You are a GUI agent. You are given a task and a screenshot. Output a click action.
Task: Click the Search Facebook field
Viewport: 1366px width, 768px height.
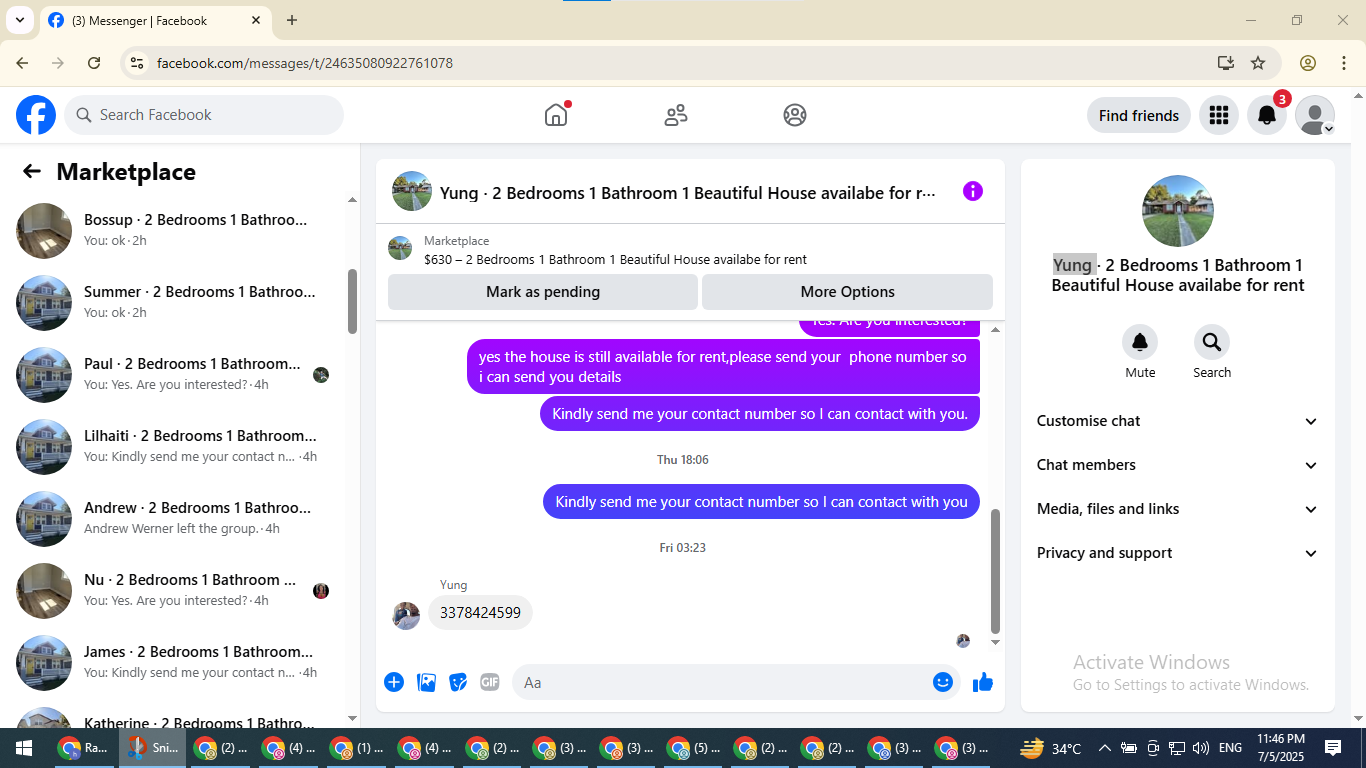pos(204,115)
